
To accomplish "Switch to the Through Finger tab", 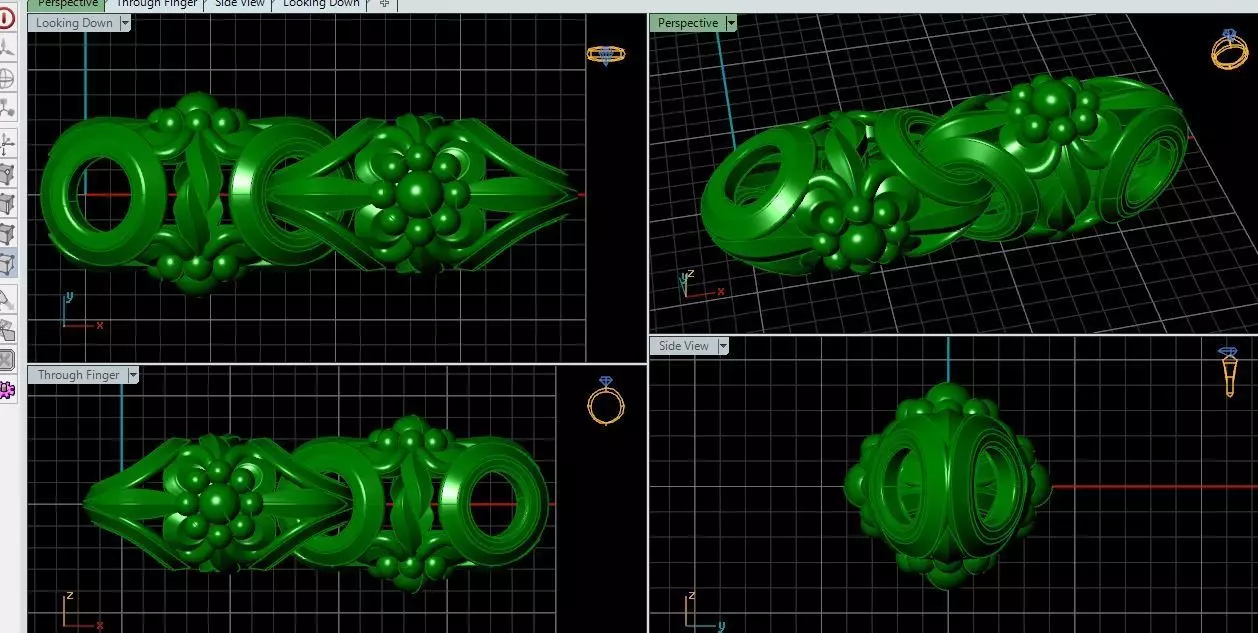I will (x=157, y=4).
